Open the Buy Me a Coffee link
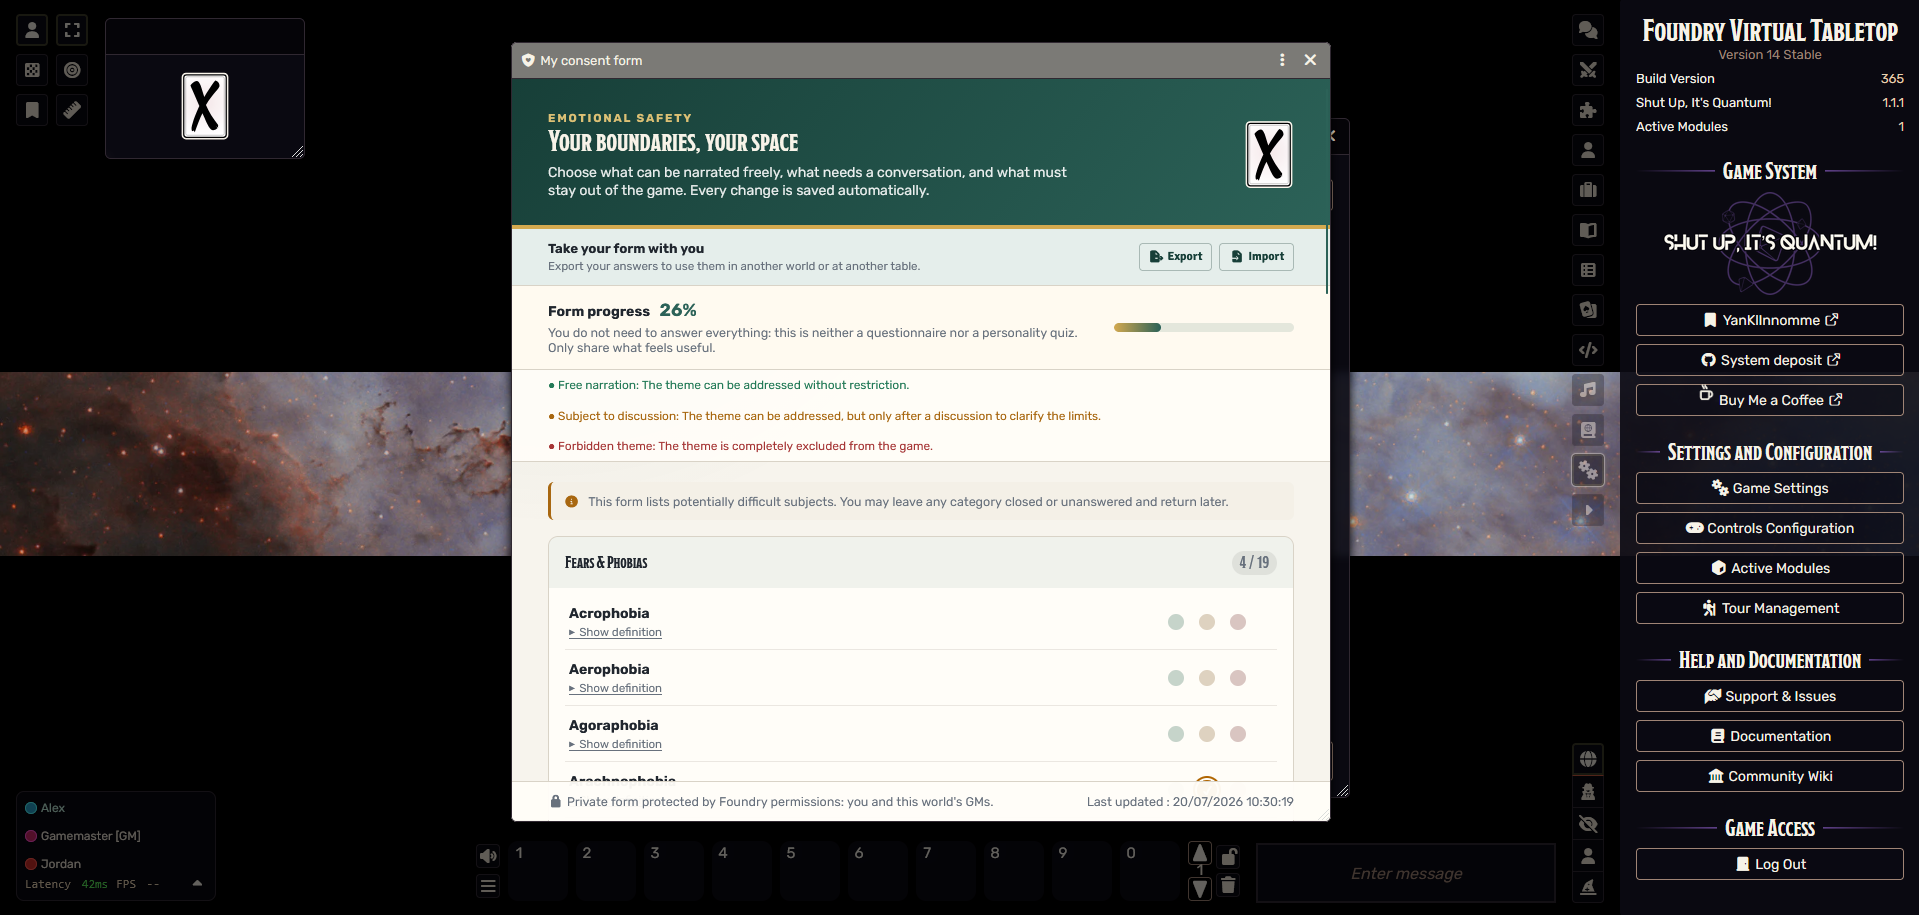1919x915 pixels. click(1770, 400)
